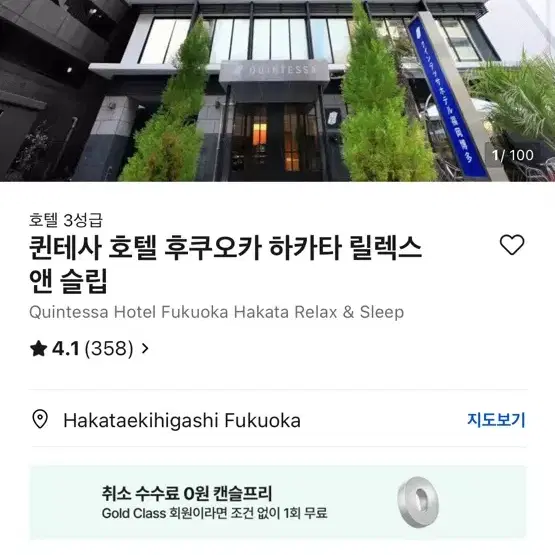The image size is (555, 555).
Task: Click Hakataekihigashi Fukuoka address text
Action: point(182,420)
